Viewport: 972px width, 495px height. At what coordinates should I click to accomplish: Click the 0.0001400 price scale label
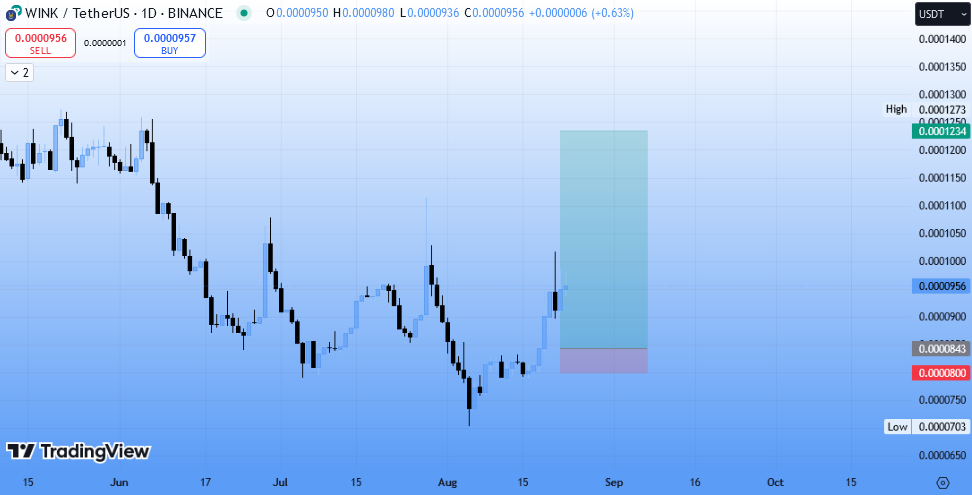pyautogui.click(x=942, y=39)
